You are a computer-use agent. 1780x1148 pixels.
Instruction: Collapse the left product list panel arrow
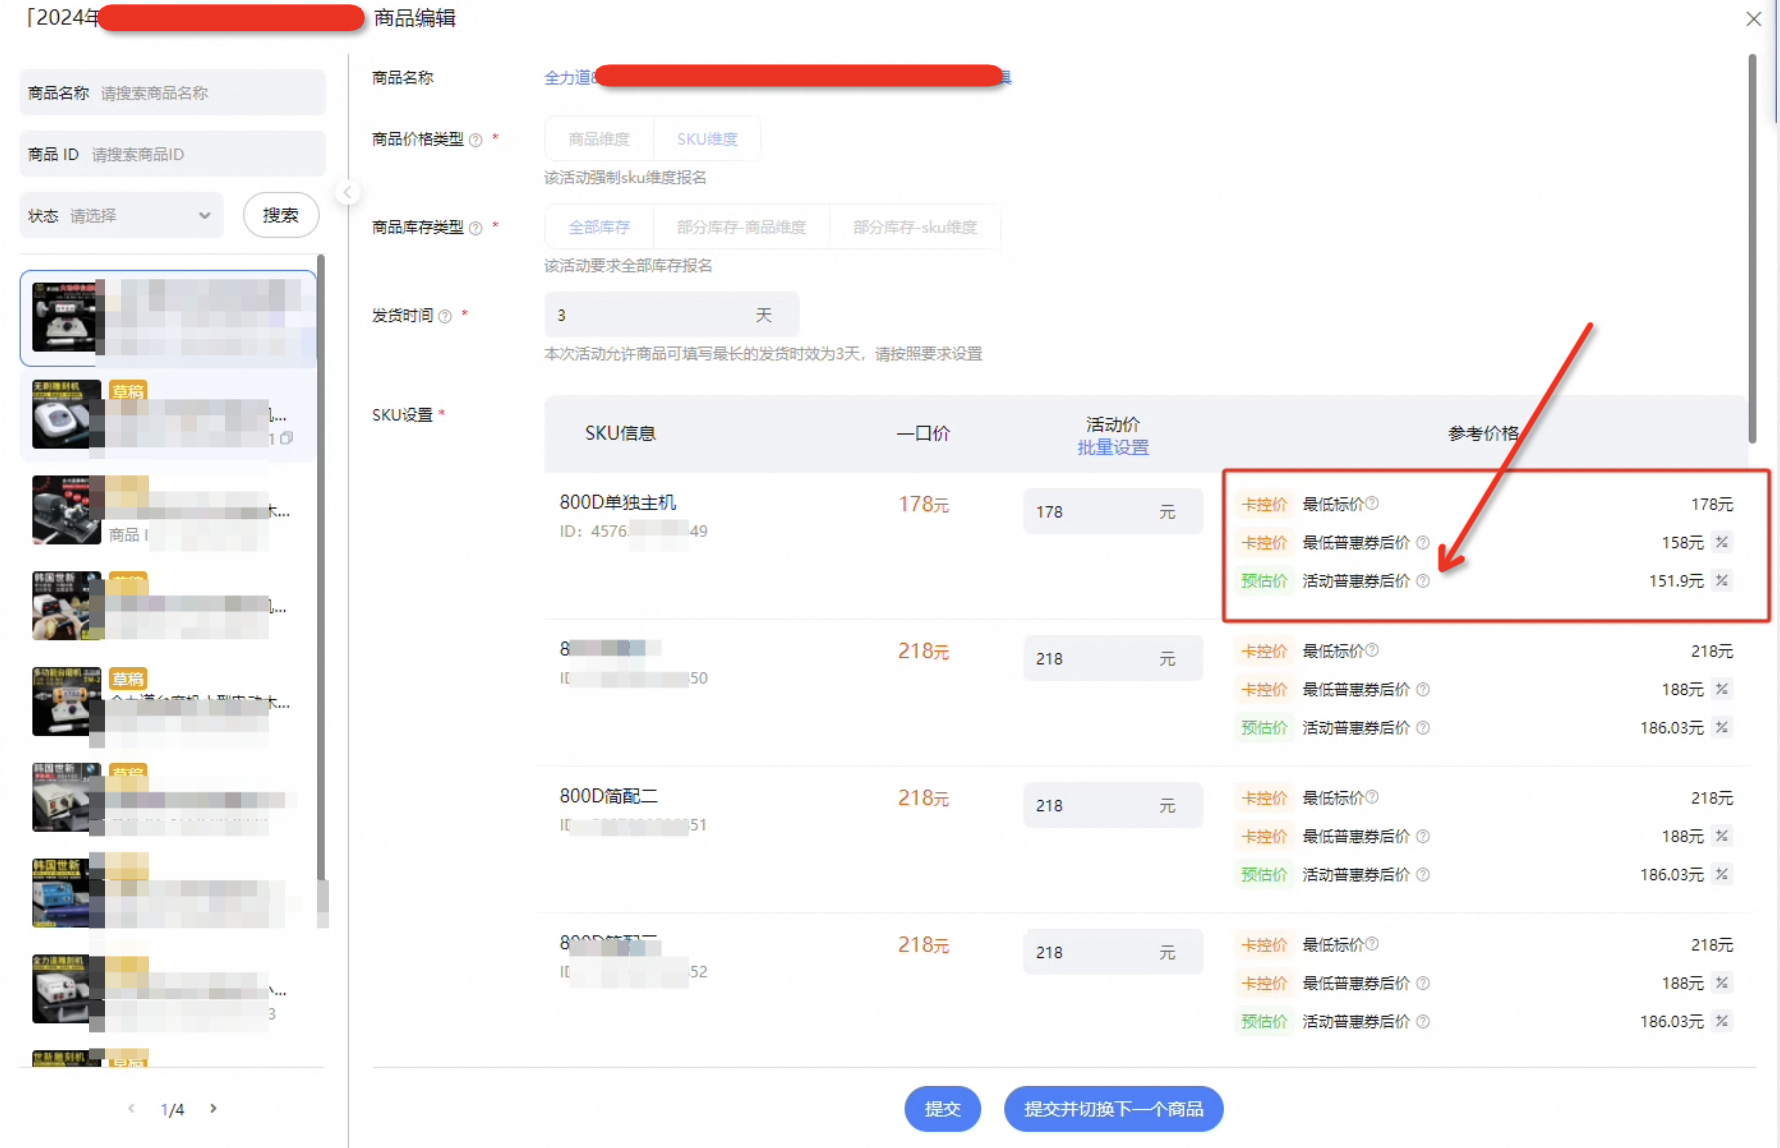point(347,192)
